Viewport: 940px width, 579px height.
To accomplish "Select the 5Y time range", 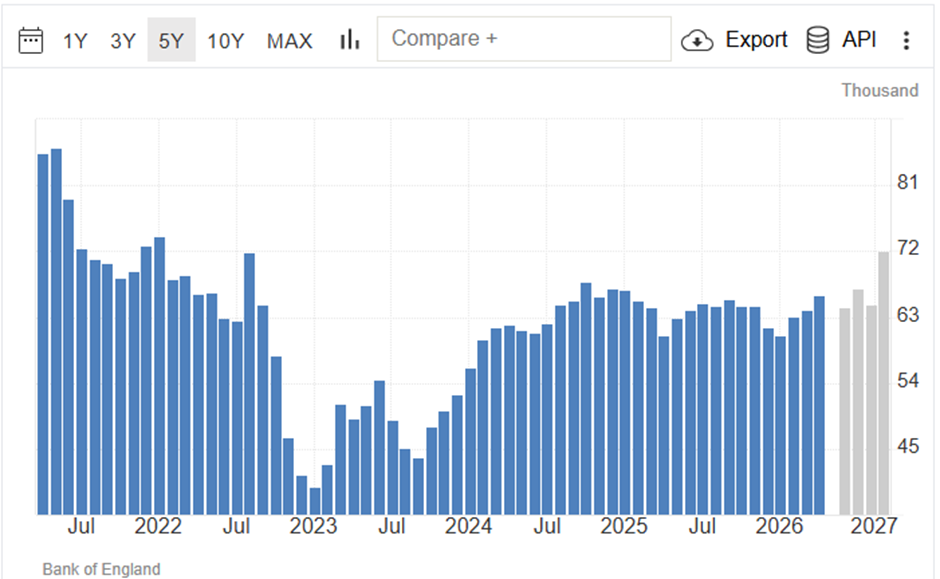I will (x=171, y=40).
